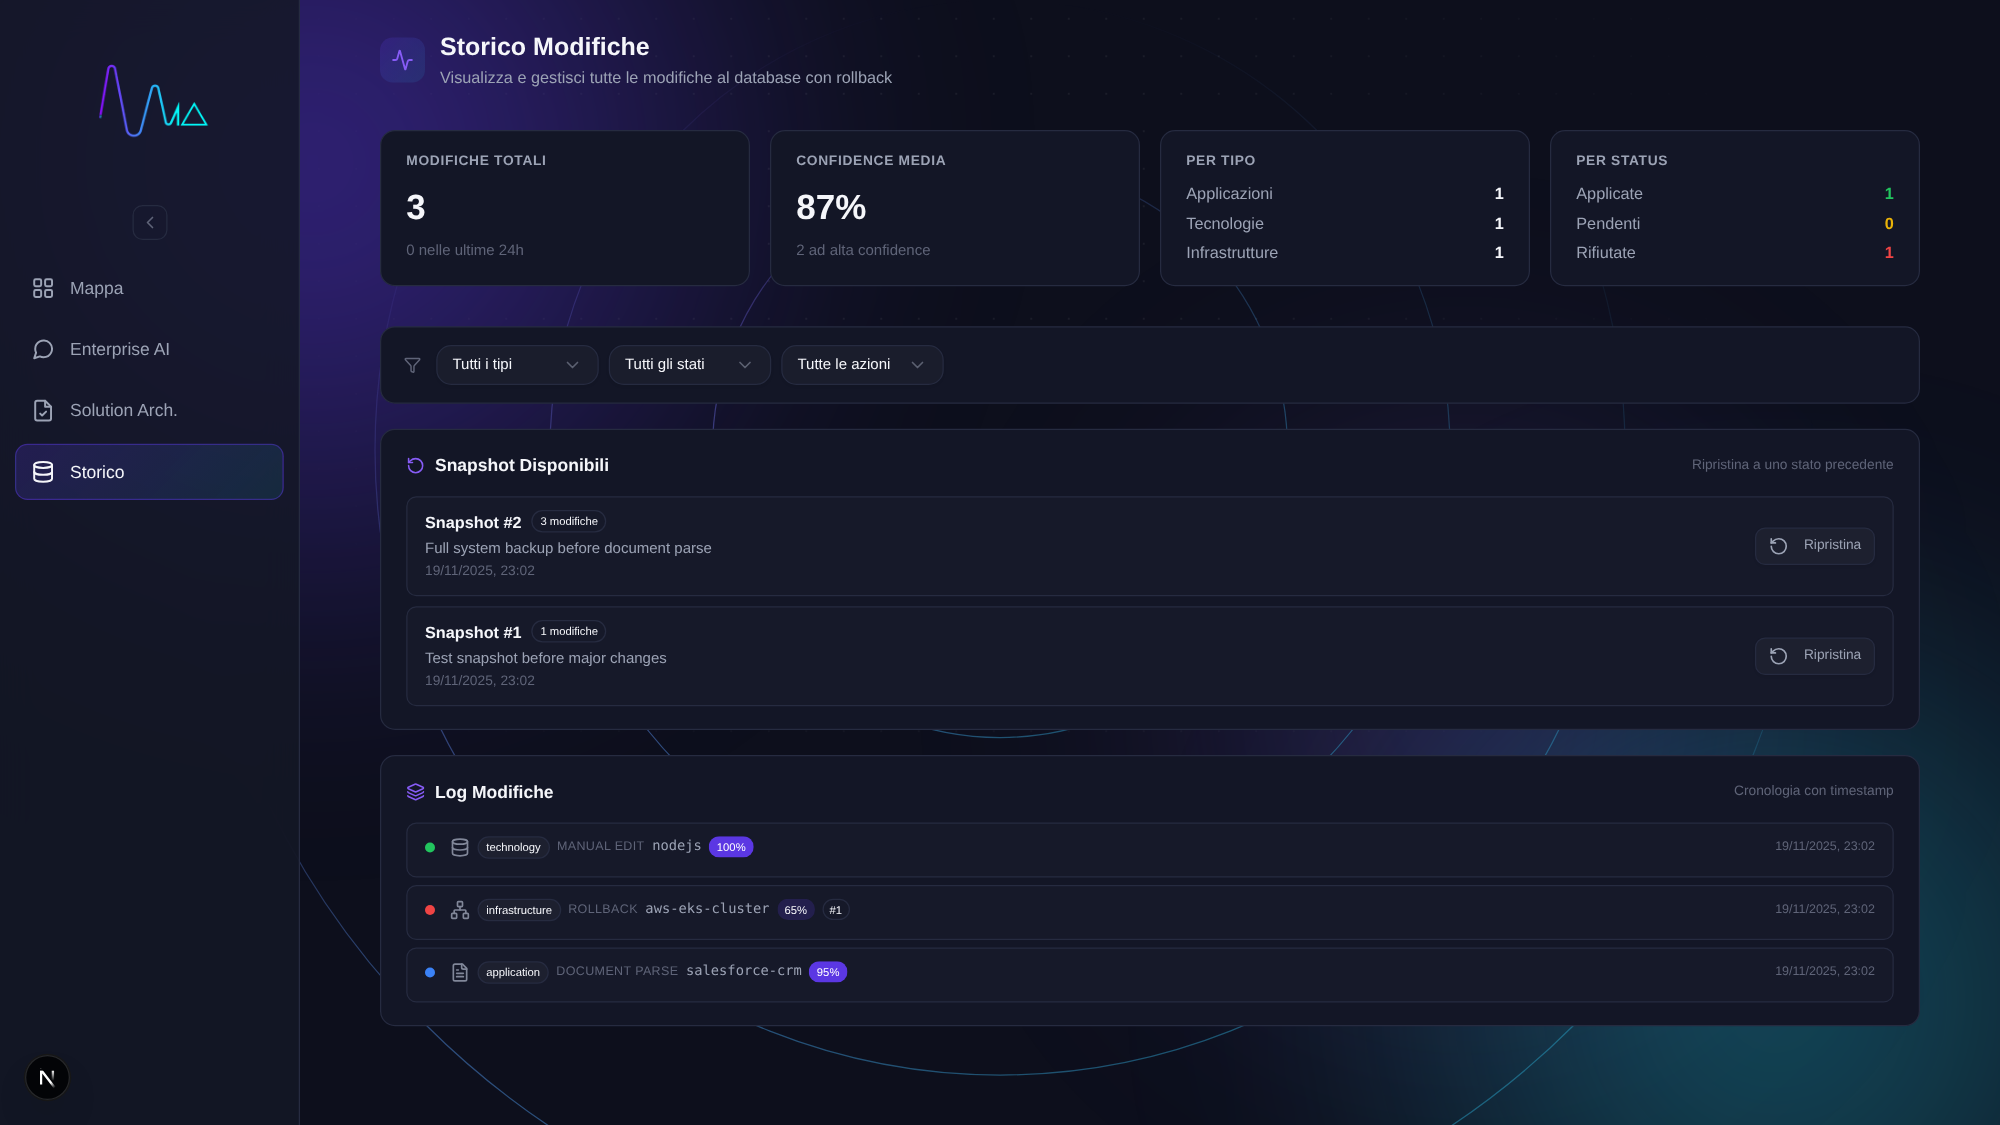
Task: Collapse the sidebar with the chevron button
Action: [150, 222]
